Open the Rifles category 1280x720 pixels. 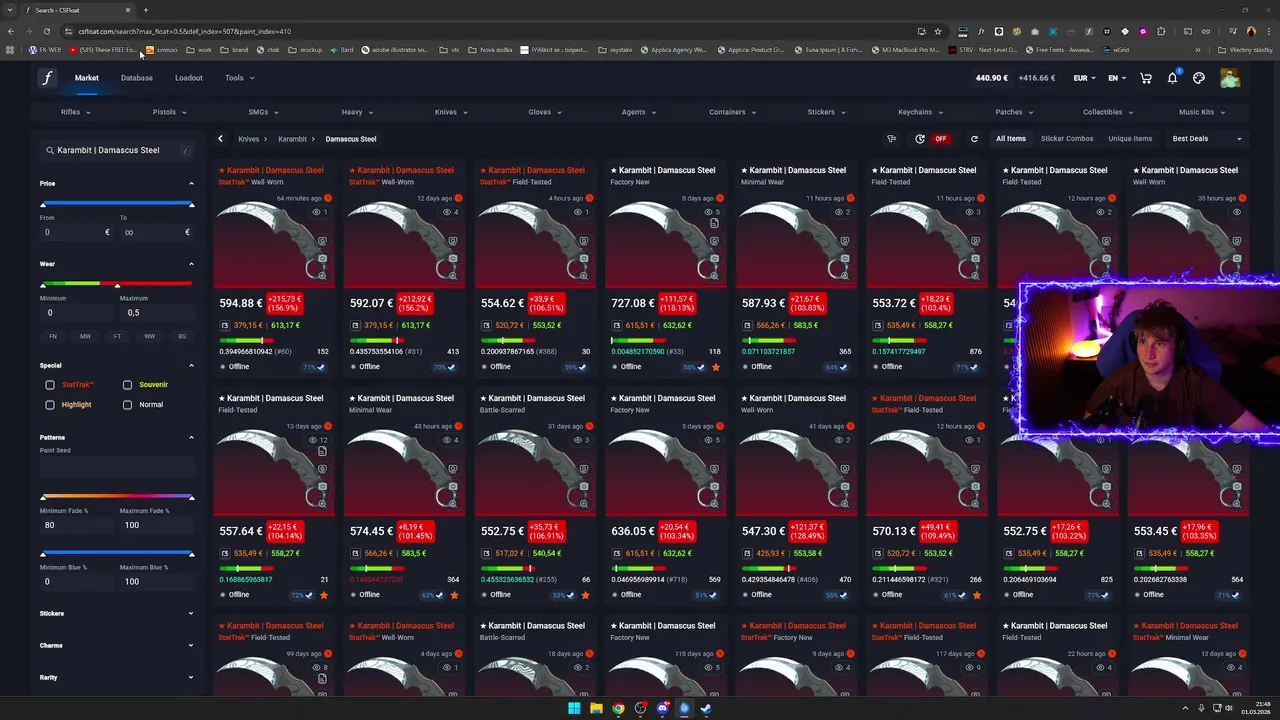pyautogui.click(x=75, y=112)
